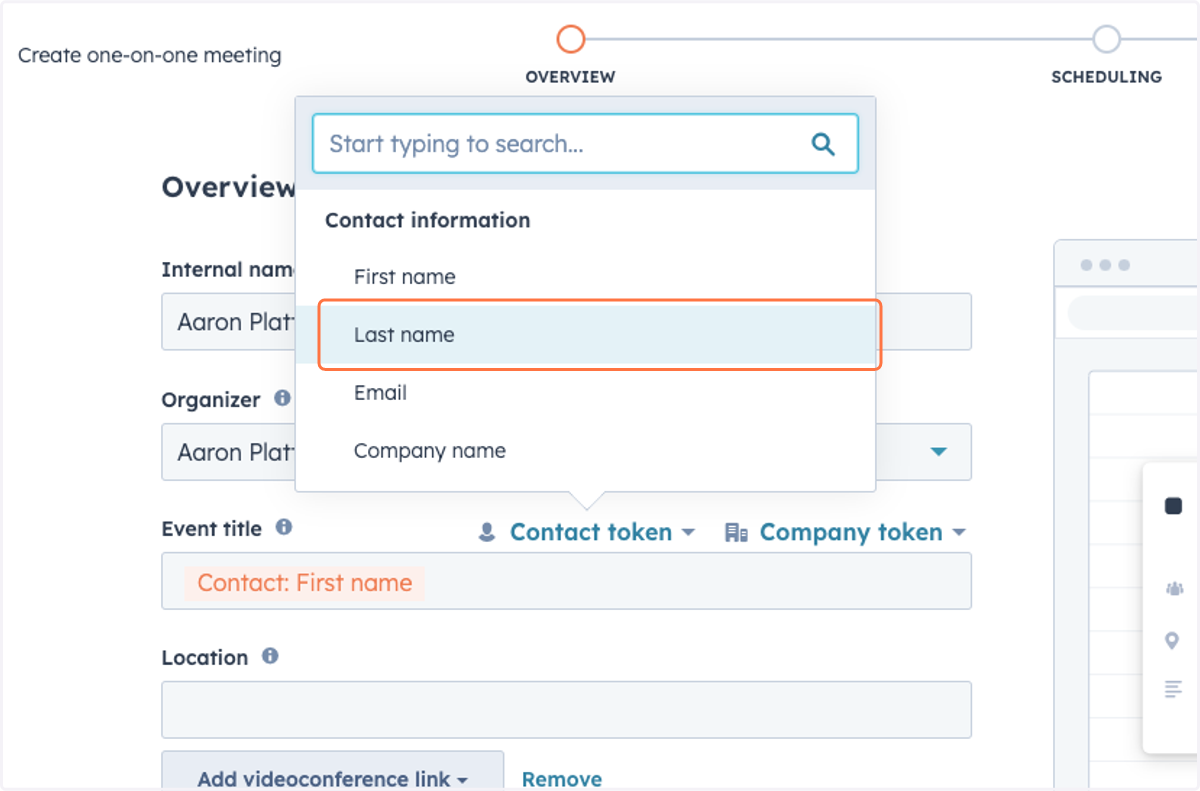
Task: Click the info icon beside Event title
Action: point(284,527)
